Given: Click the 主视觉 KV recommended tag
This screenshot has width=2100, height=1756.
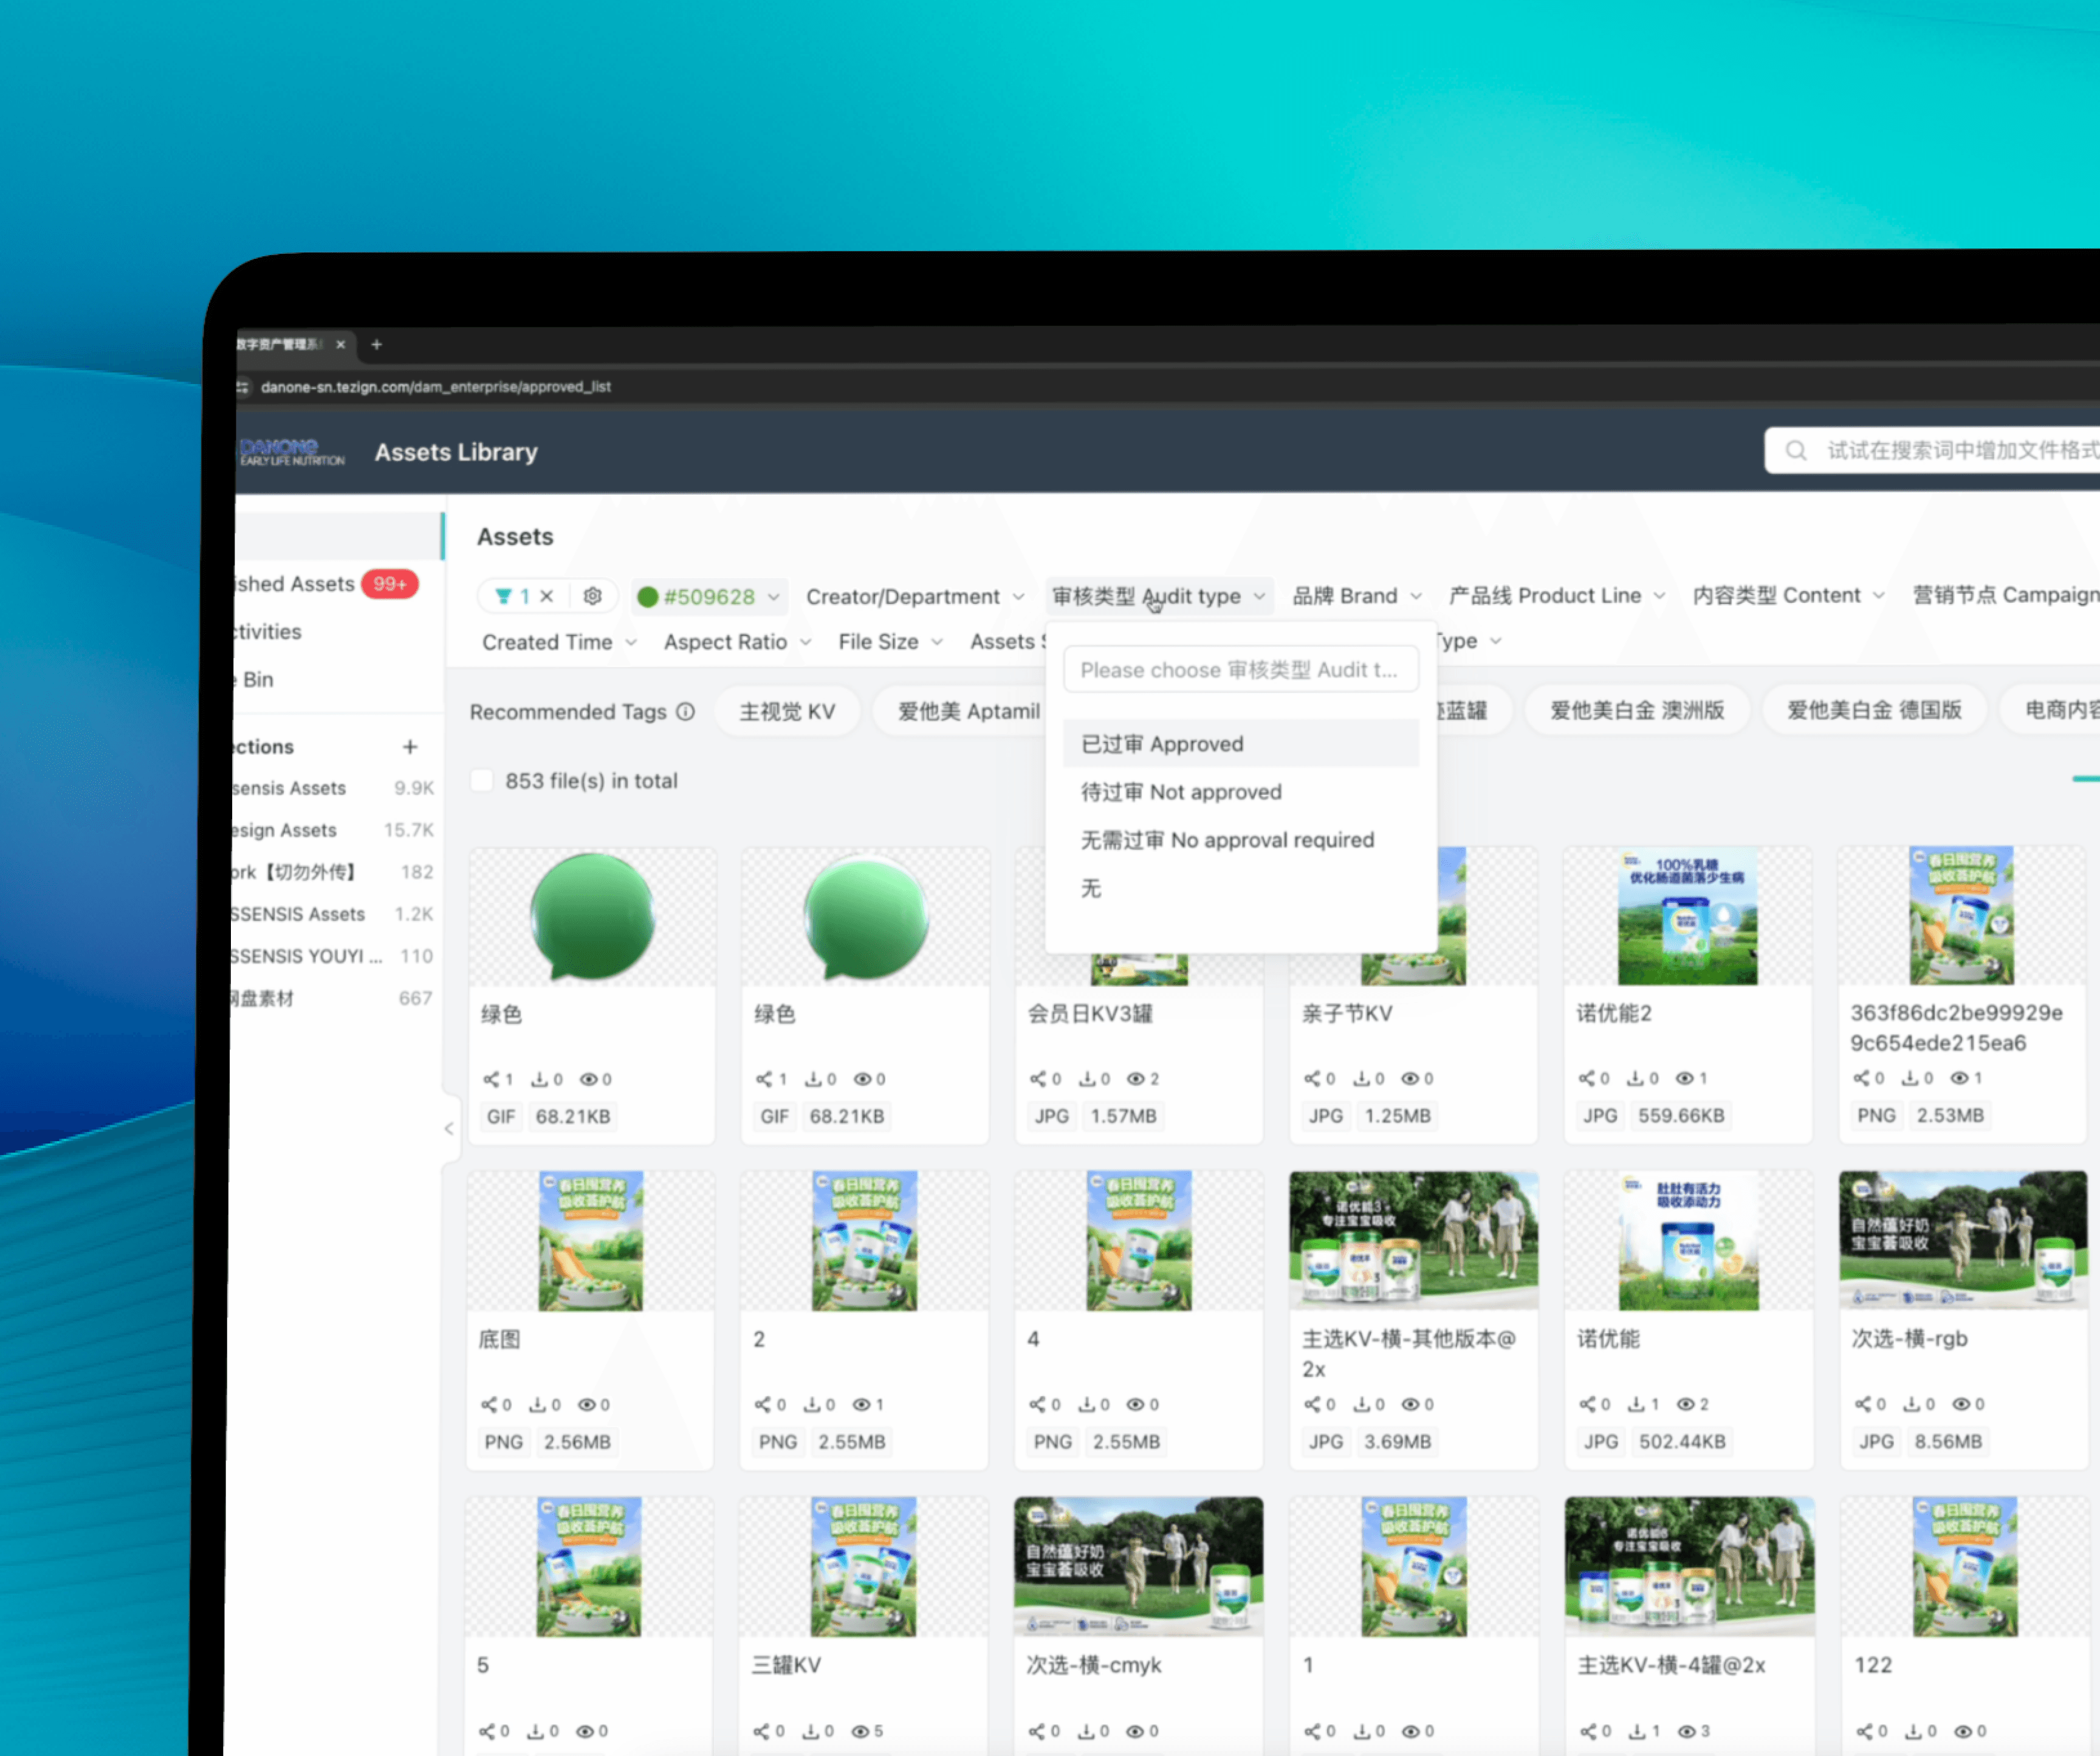Looking at the screenshot, I should (x=787, y=711).
